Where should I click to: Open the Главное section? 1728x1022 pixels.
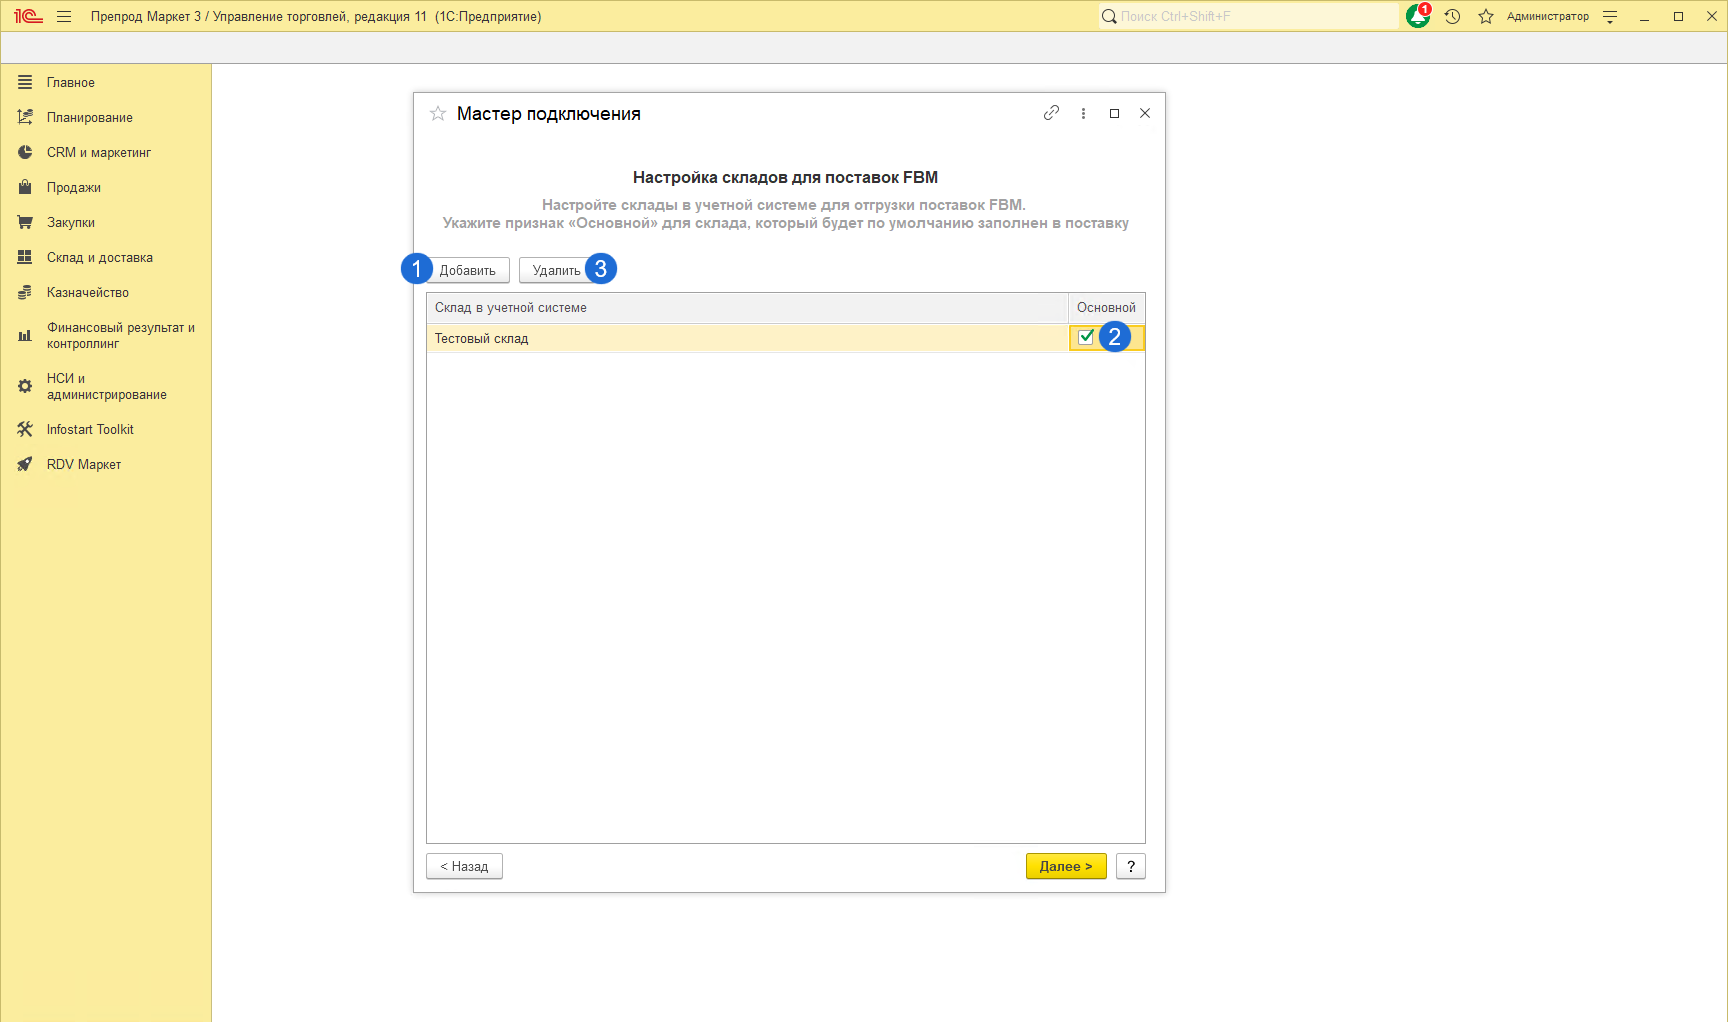[x=70, y=83]
